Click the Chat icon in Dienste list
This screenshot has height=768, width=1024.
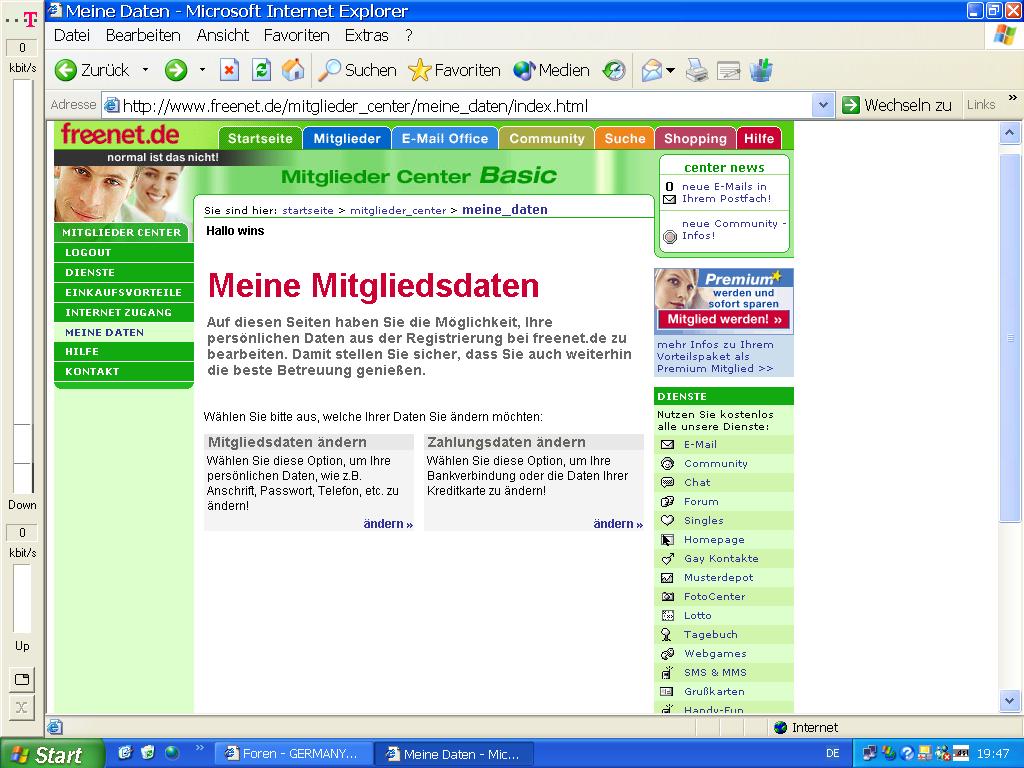667,483
